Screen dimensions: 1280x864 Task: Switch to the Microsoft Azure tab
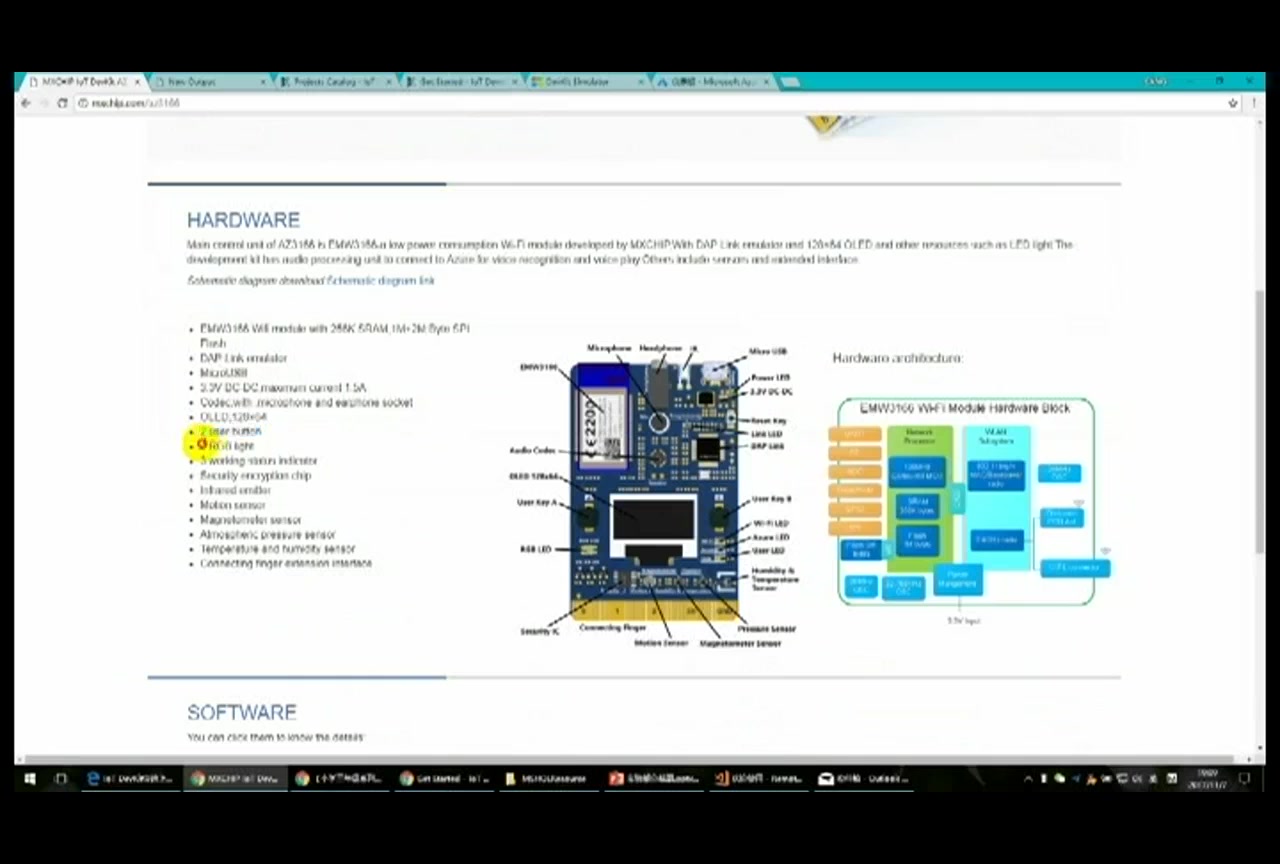(x=714, y=82)
